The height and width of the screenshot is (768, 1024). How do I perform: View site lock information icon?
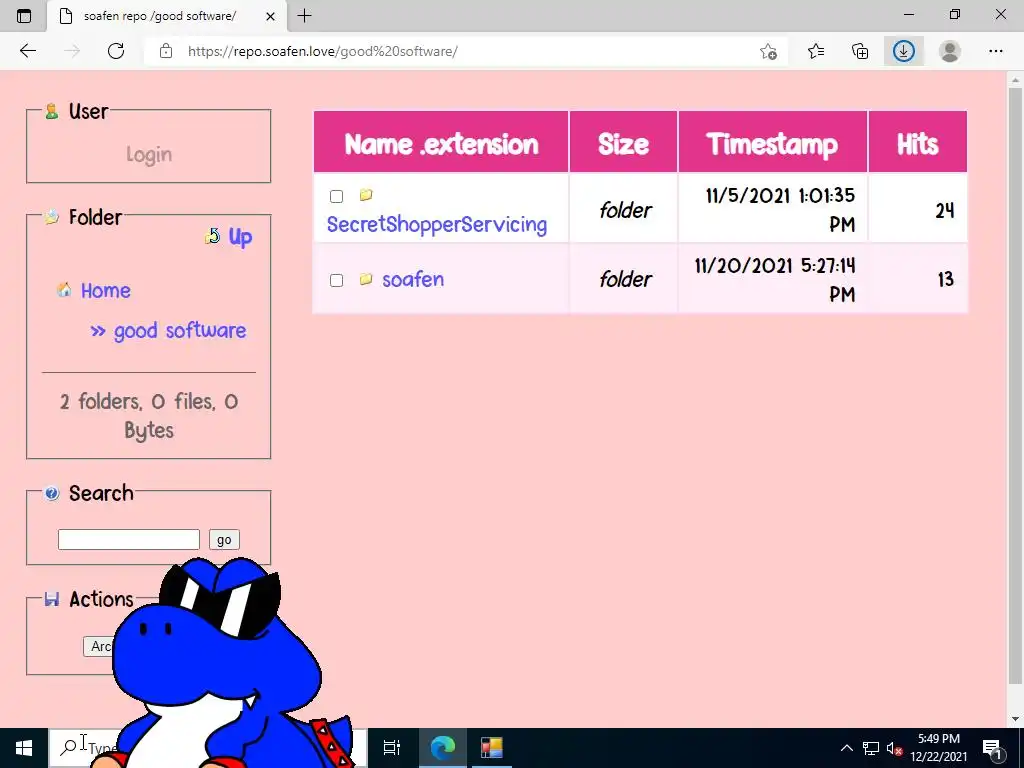(166, 51)
